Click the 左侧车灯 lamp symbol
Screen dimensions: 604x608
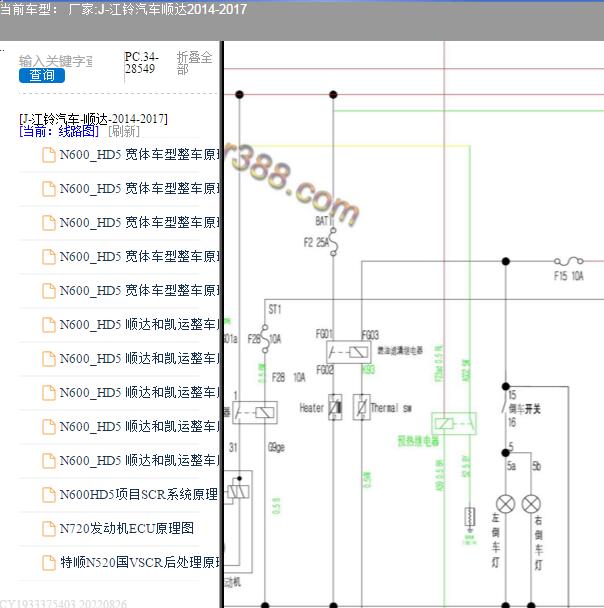506,504
